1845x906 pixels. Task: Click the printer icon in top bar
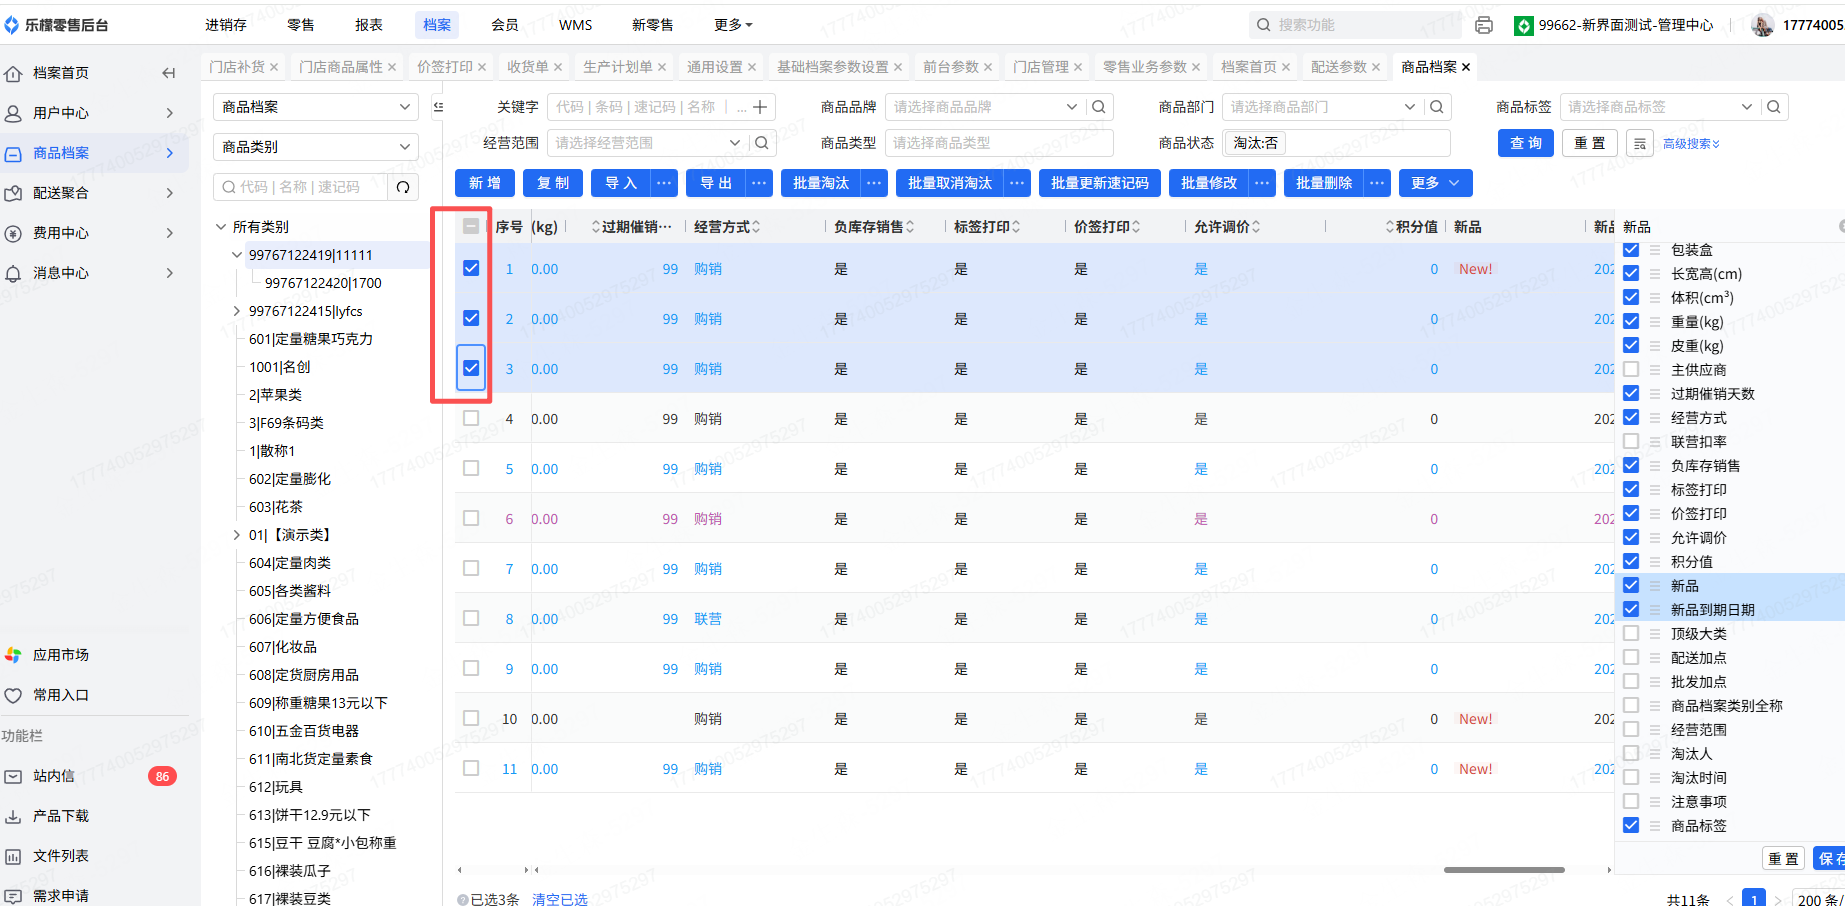pos(1484,25)
